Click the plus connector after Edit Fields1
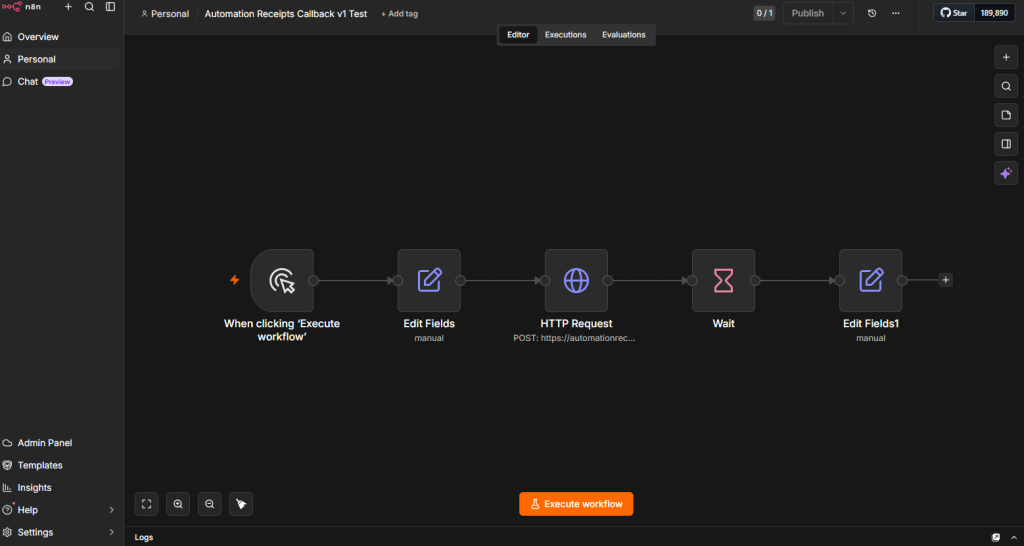This screenshot has height=546, width=1024. click(x=946, y=280)
